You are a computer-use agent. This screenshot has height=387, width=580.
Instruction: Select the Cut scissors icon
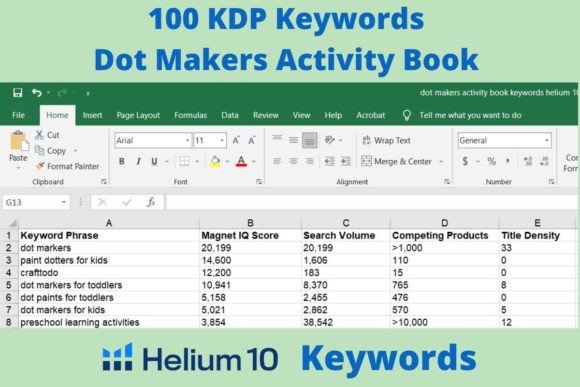pos(39,135)
